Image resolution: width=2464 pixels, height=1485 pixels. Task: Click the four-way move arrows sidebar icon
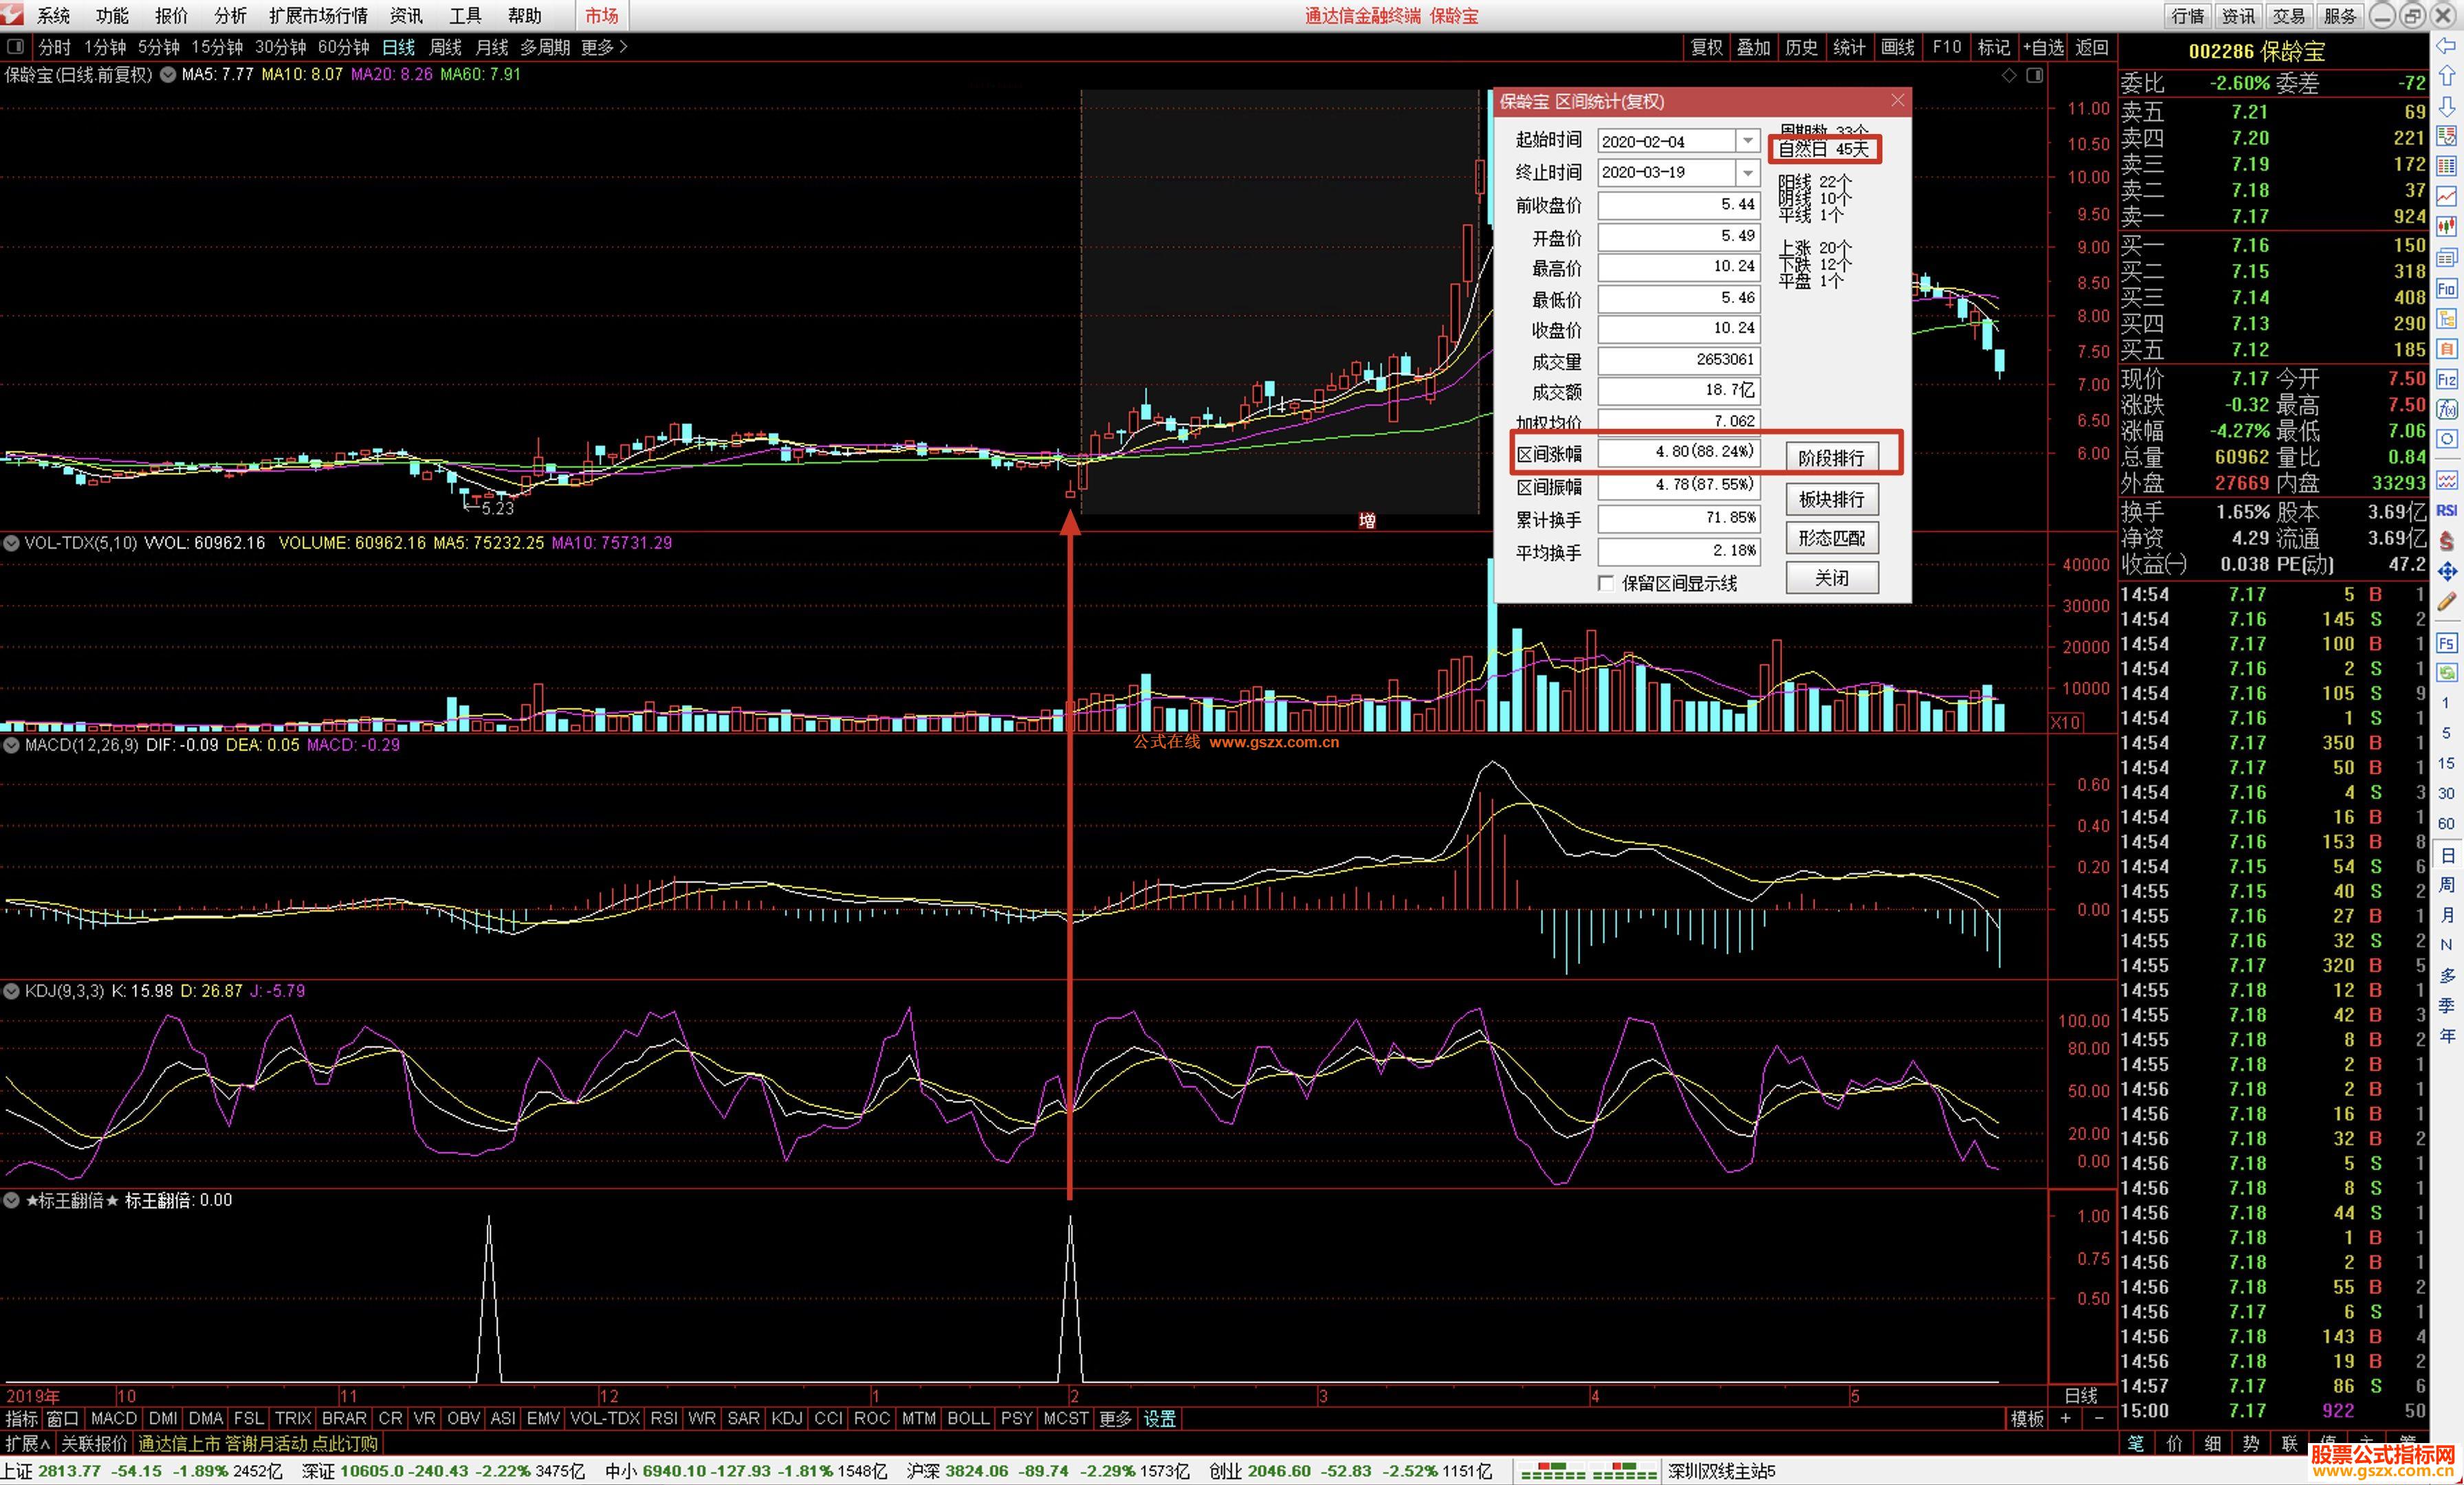tap(2447, 571)
